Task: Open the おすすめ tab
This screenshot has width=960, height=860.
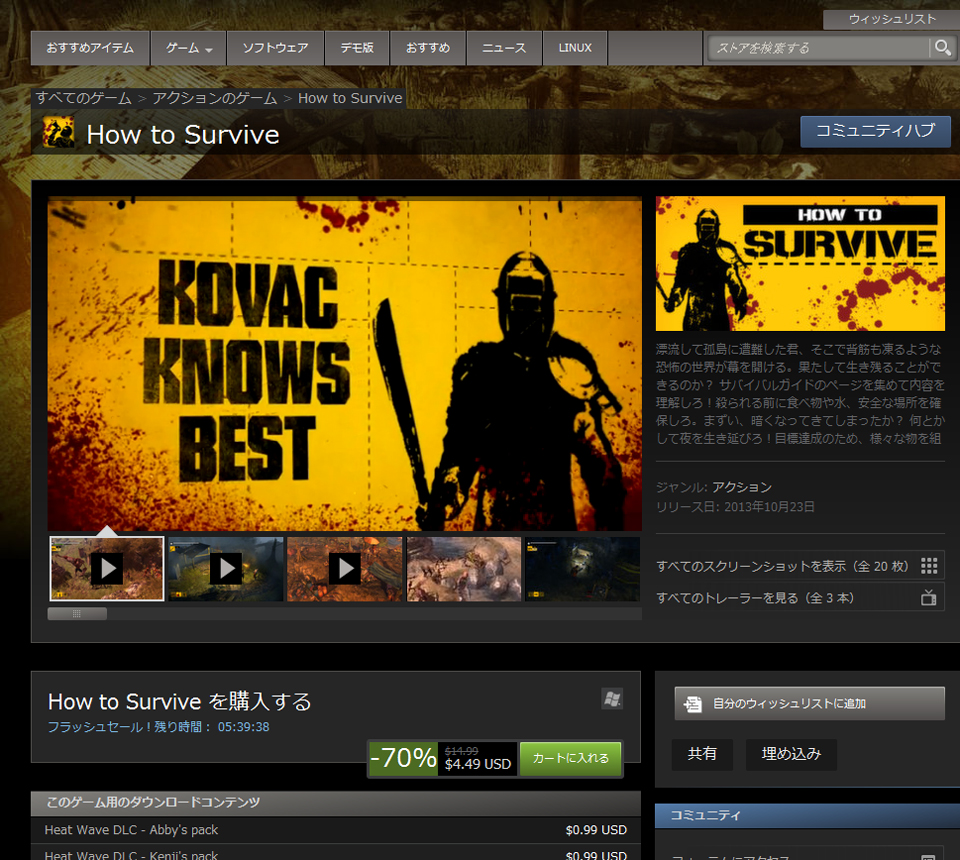Action: pyautogui.click(x=428, y=48)
